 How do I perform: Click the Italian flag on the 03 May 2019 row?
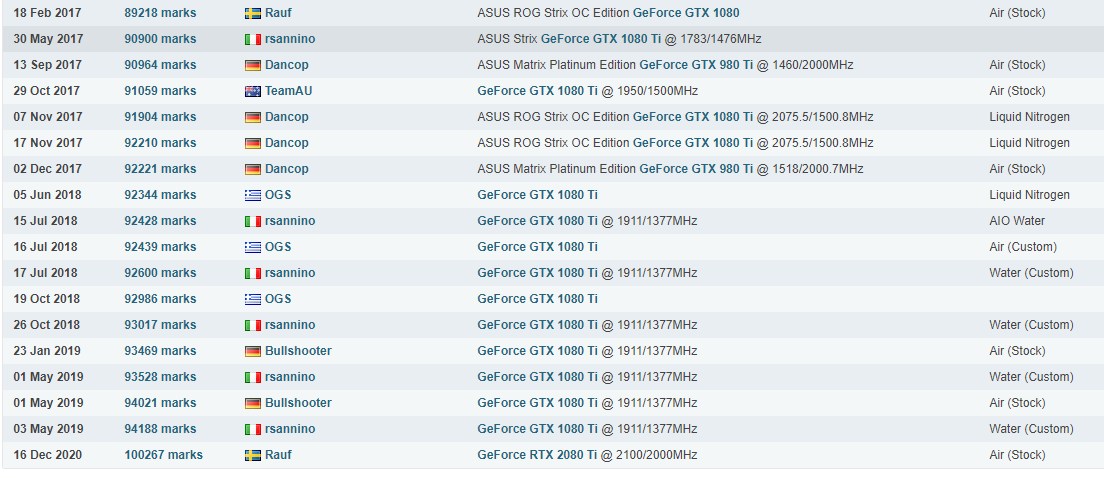253,429
